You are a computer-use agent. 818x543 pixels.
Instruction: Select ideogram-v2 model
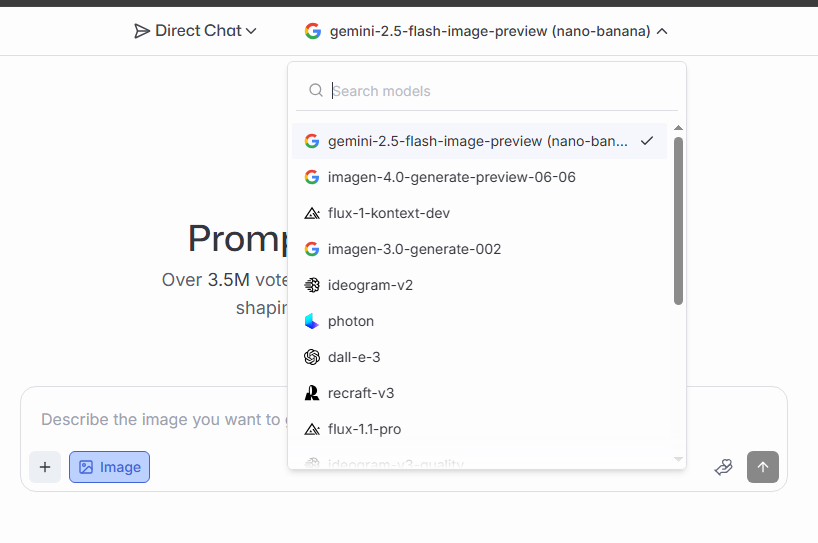click(x=479, y=285)
